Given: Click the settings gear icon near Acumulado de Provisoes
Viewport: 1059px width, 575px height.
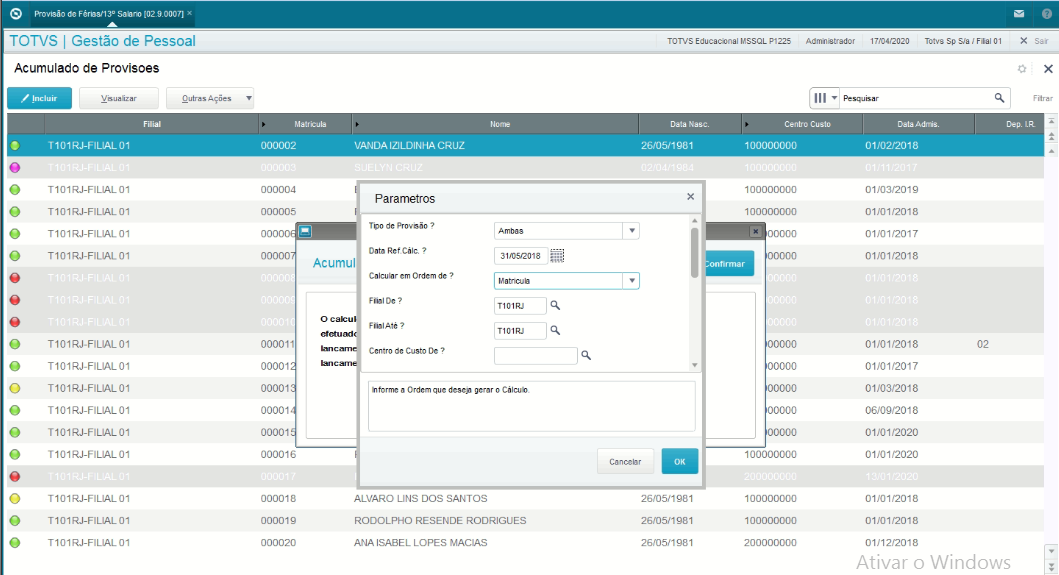Looking at the screenshot, I should (x=1022, y=69).
